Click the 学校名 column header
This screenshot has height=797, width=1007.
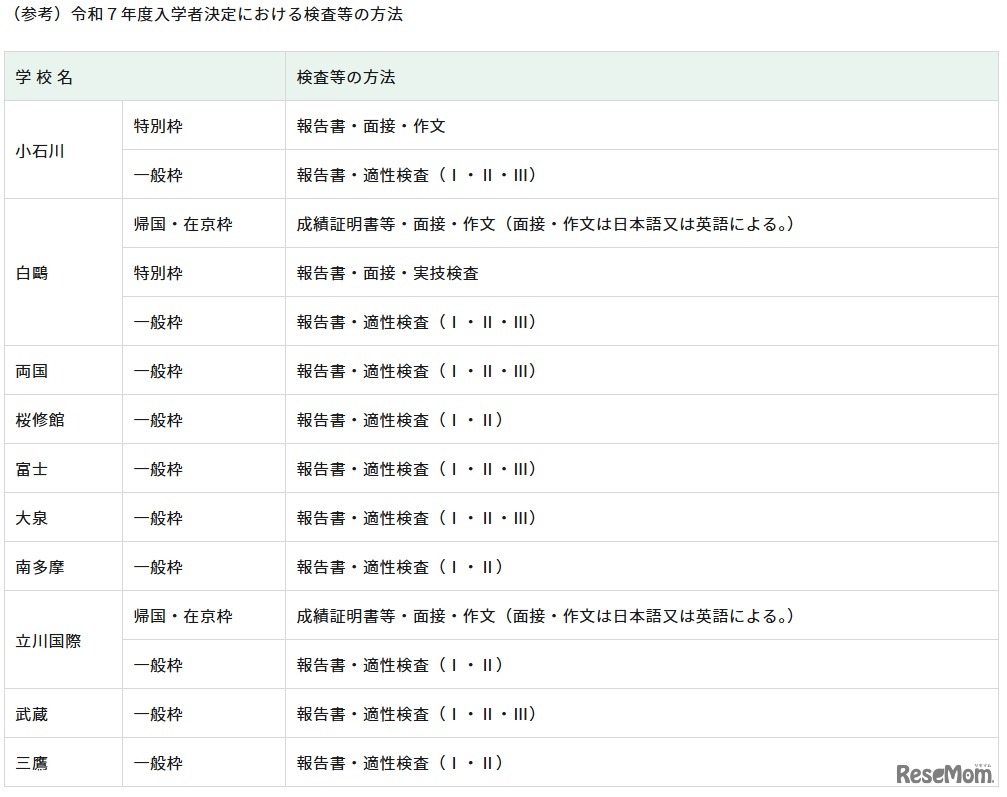point(38,75)
